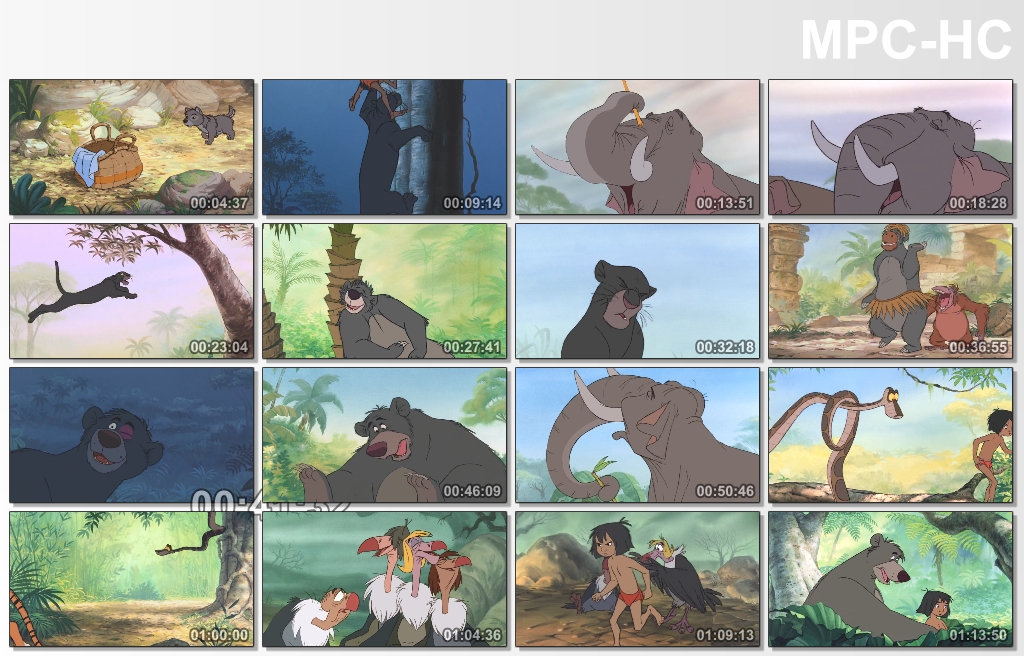
Task: Open the sitting bear frame 00:46:09
Action: pos(384,435)
